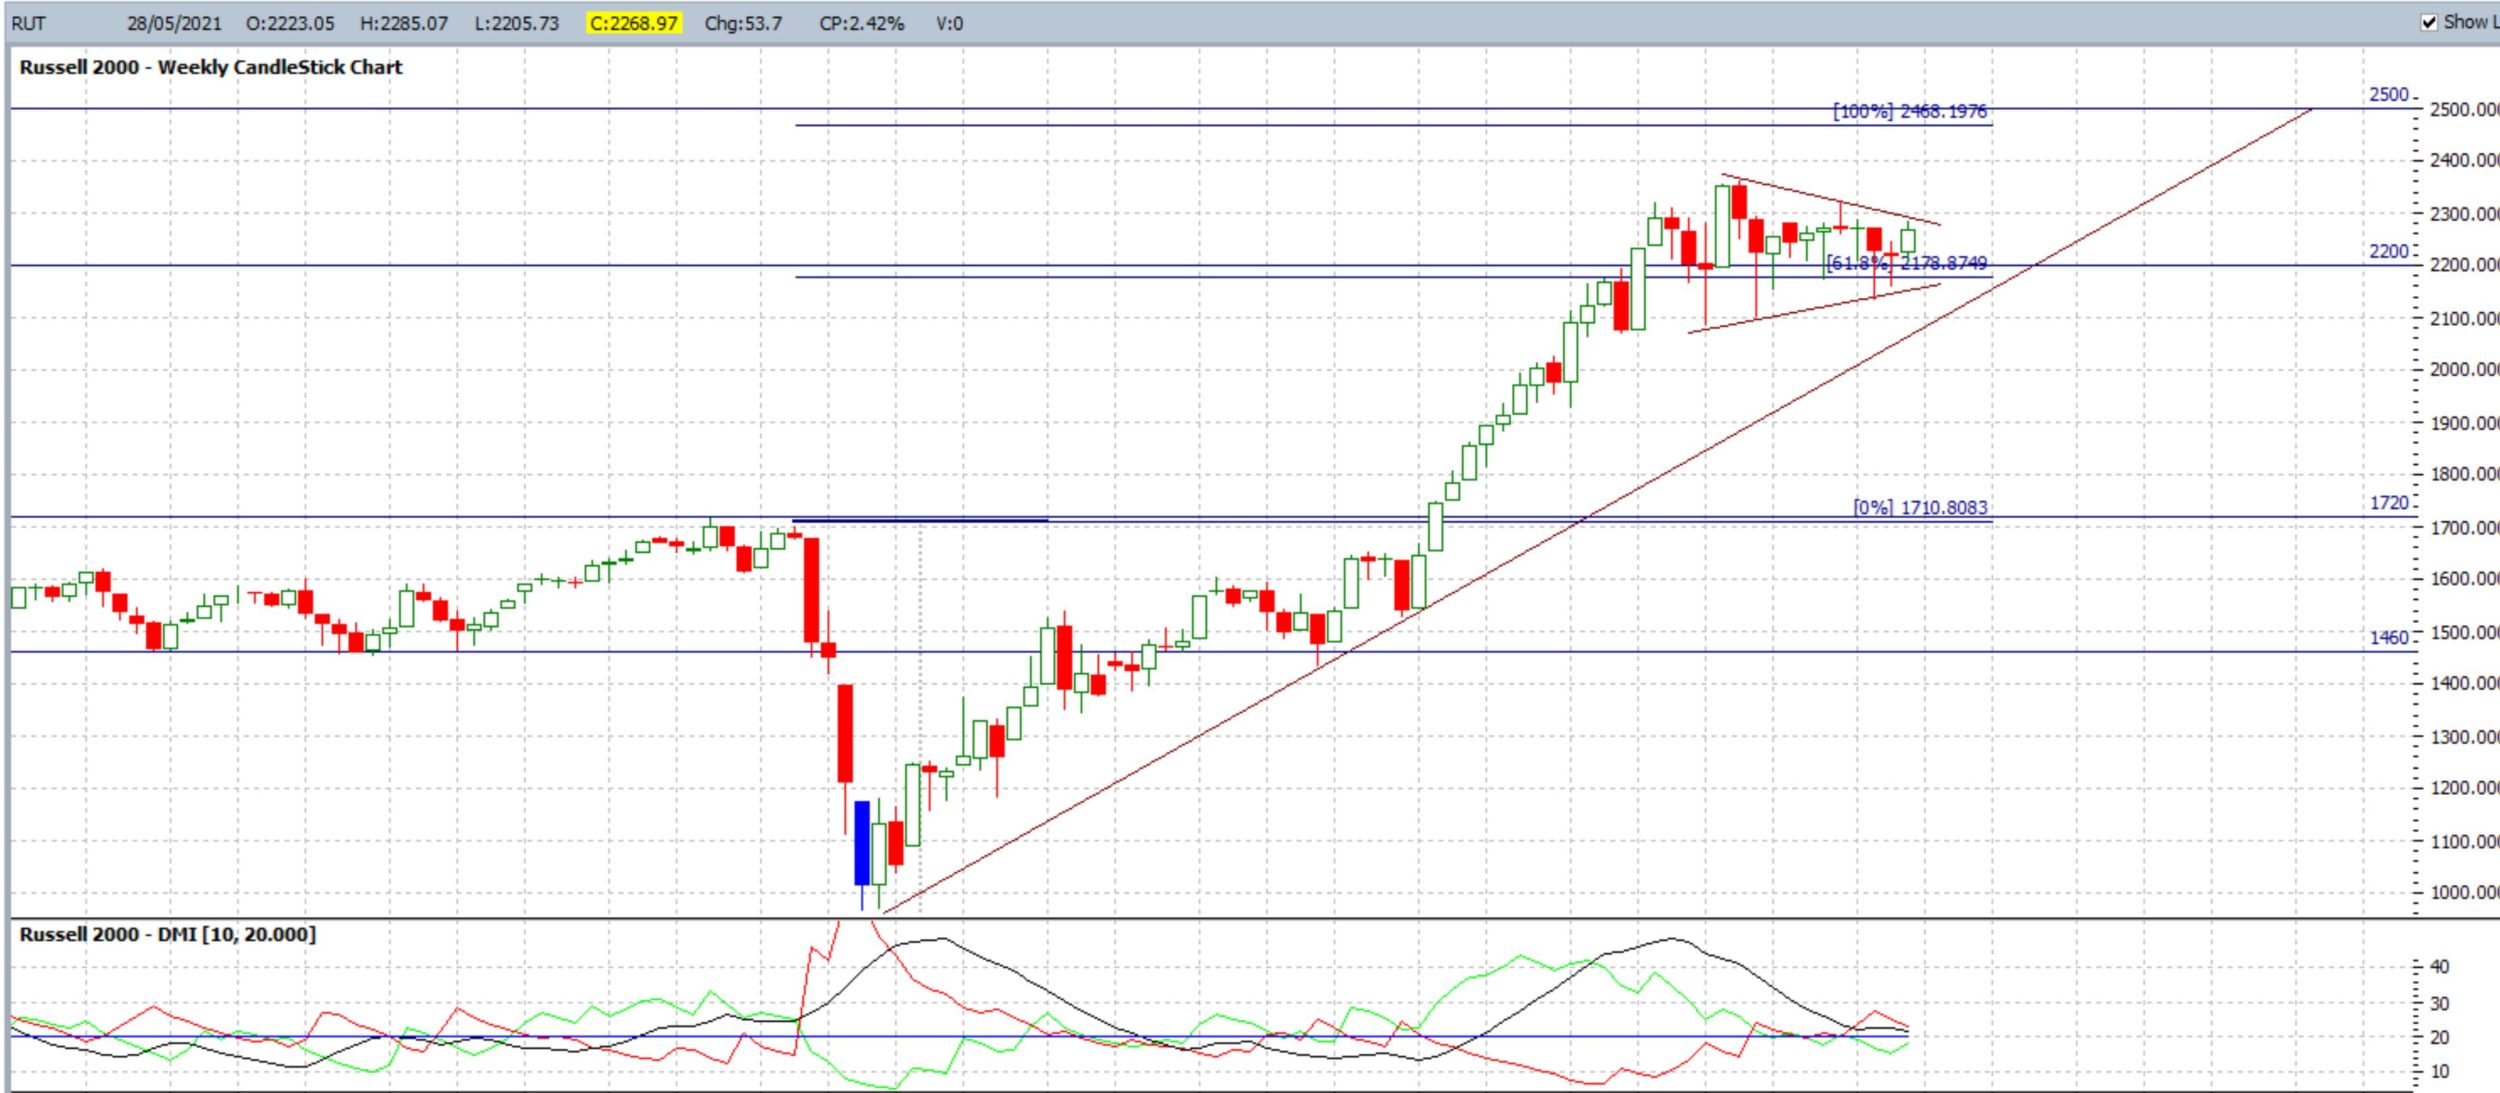This screenshot has height=1093, width=2500.
Task: Click the 40 level on DMI axis
Action: pyautogui.click(x=2439, y=966)
